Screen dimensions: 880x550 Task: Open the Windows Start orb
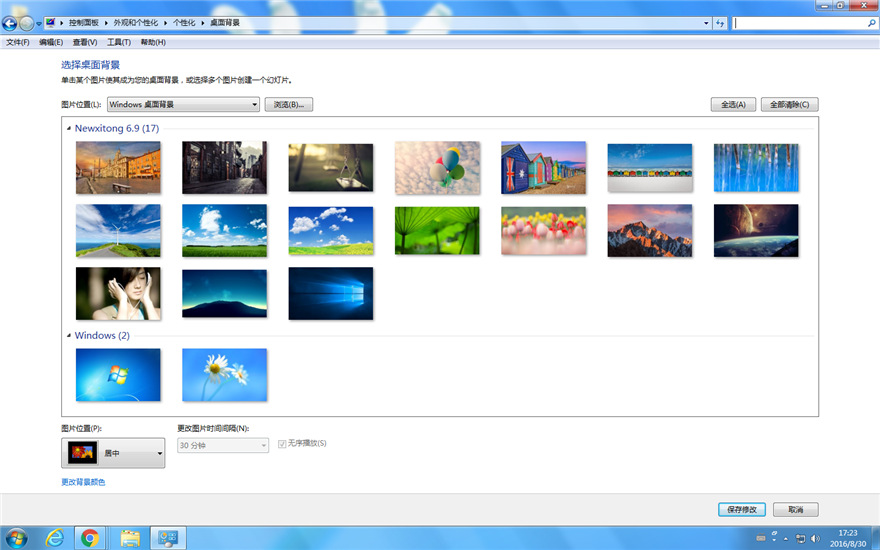pos(16,539)
